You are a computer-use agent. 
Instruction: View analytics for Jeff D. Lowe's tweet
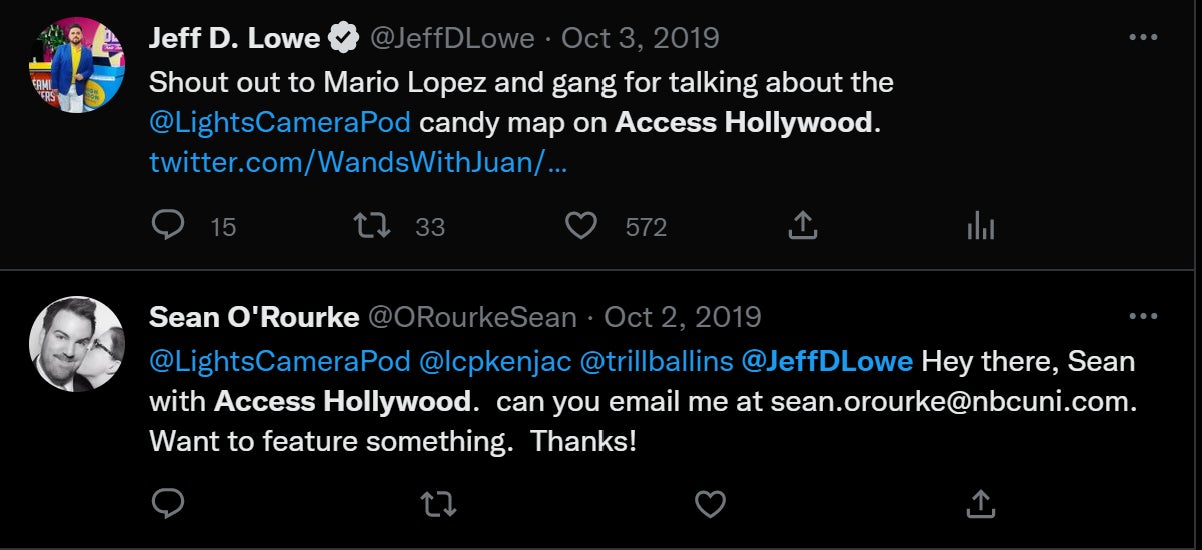click(981, 227)
